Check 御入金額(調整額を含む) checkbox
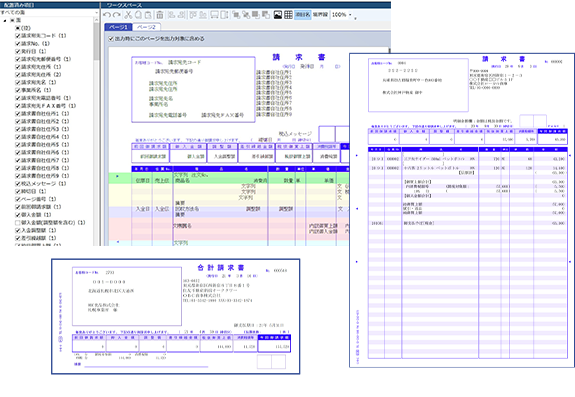 click(x=17, y=223)
